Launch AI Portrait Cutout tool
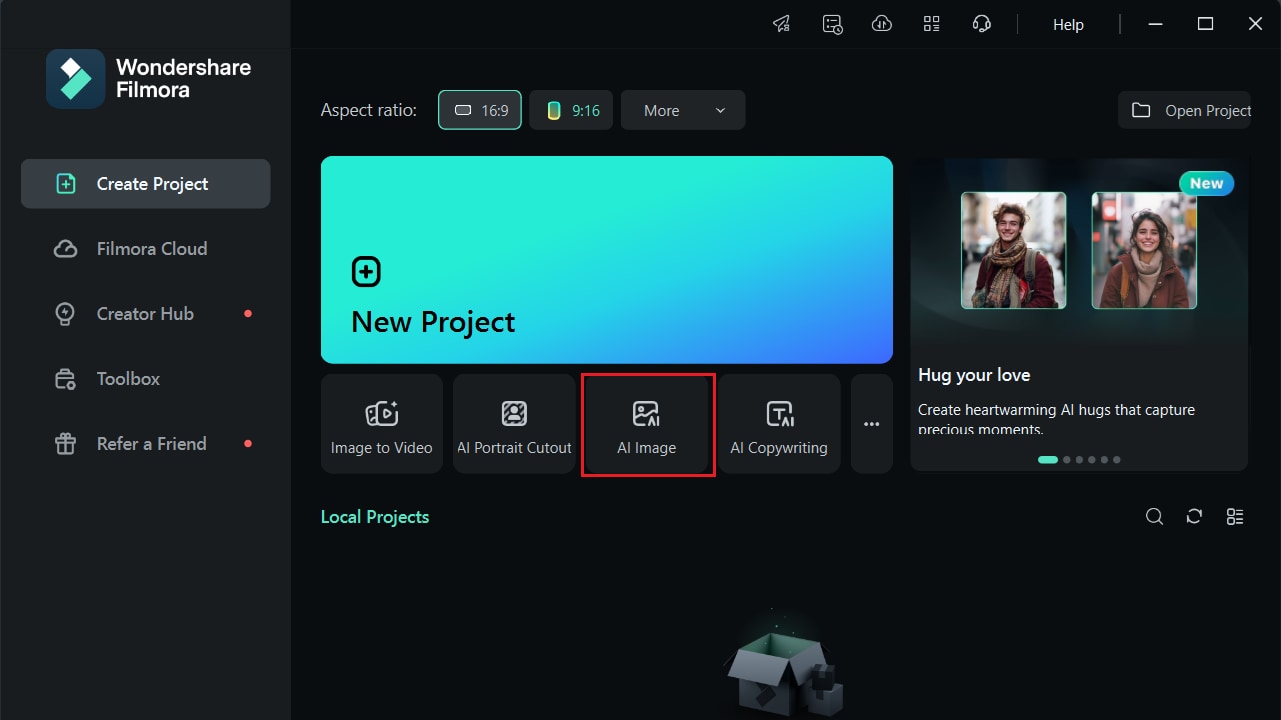Image resolution: width=1281 pixels, height=720 pixels. coord(514,424)
